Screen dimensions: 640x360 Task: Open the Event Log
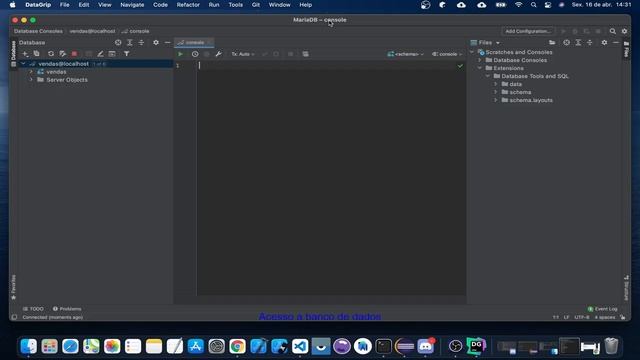[x=602, y=309]
